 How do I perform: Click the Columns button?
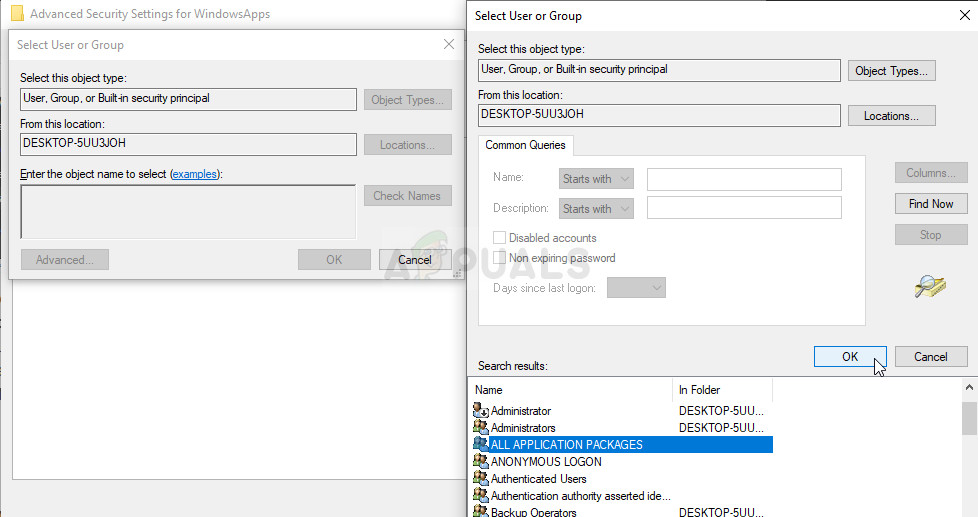click(931, 173)
